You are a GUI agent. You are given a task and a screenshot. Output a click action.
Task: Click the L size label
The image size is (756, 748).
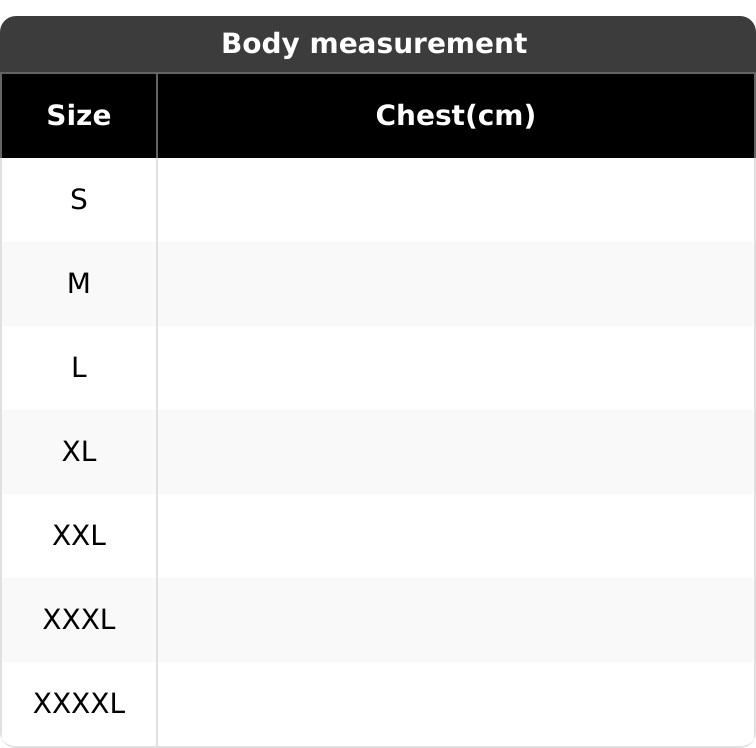click(x=79, y=368)
